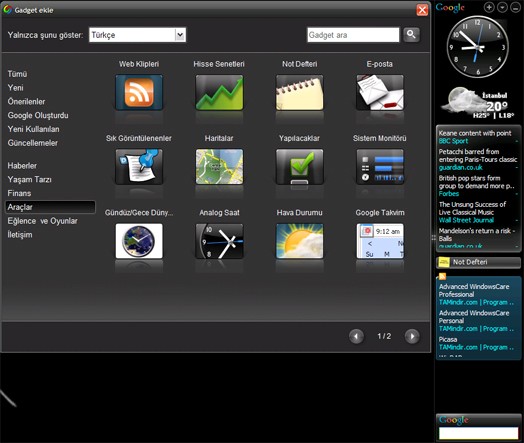524x443 pixels.
Task: Click the Google logo at sidebar top
Action: point(450,7)
